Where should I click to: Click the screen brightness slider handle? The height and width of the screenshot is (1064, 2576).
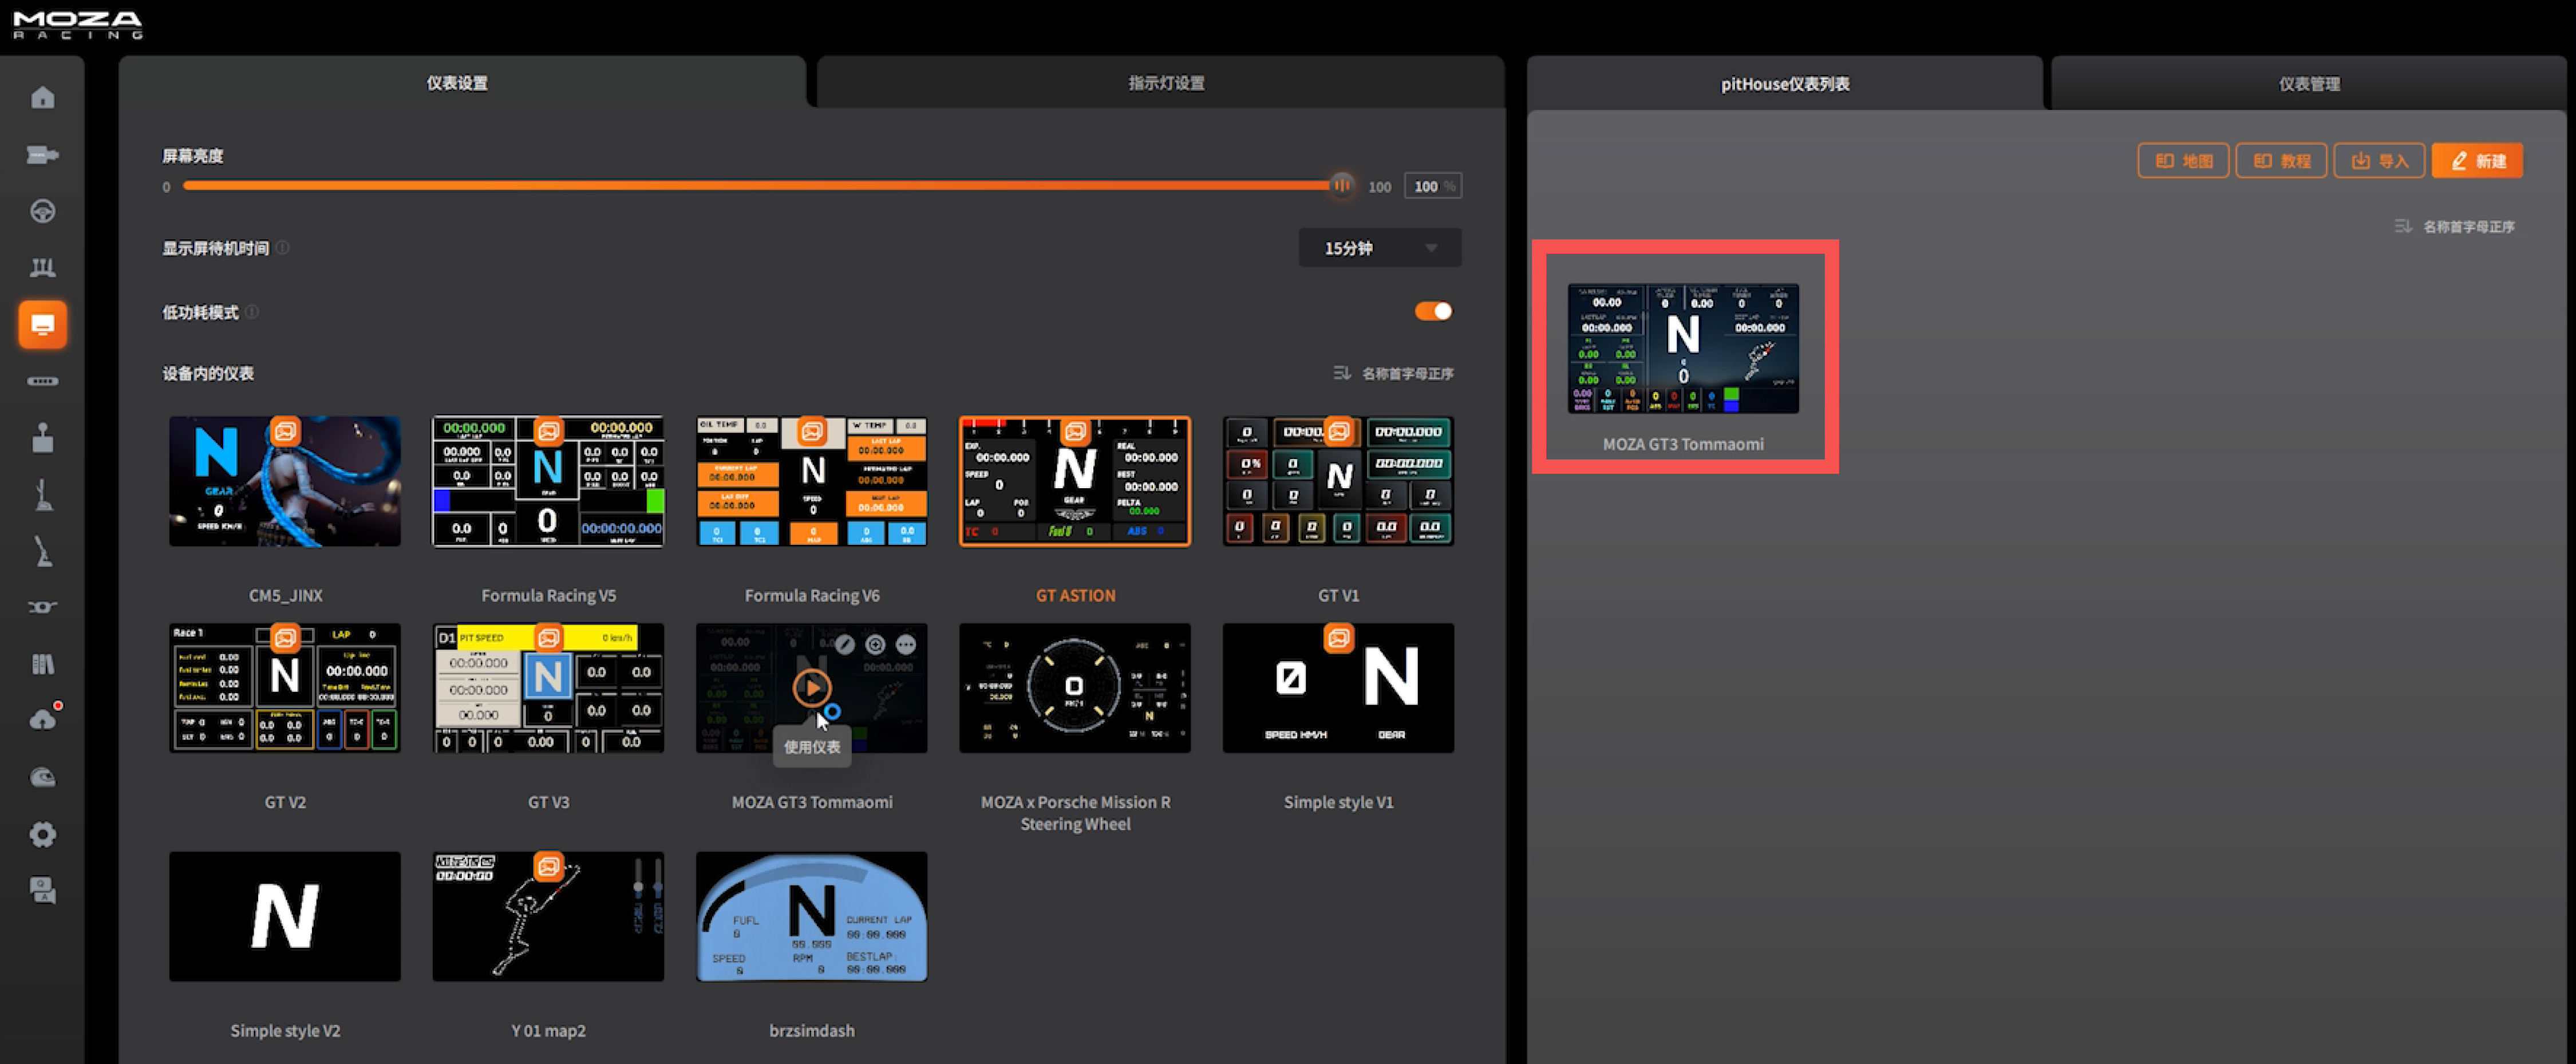[x=1341, y=185]
